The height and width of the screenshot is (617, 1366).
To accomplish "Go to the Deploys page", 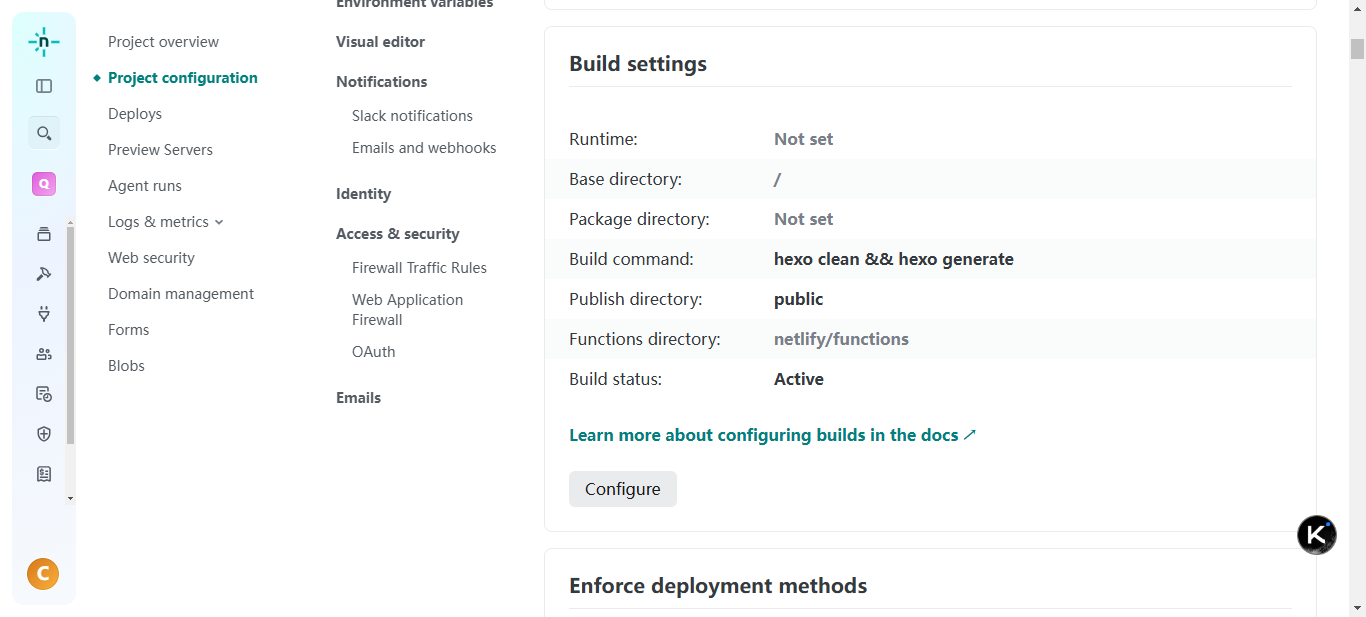I will (x=135, y=114).
